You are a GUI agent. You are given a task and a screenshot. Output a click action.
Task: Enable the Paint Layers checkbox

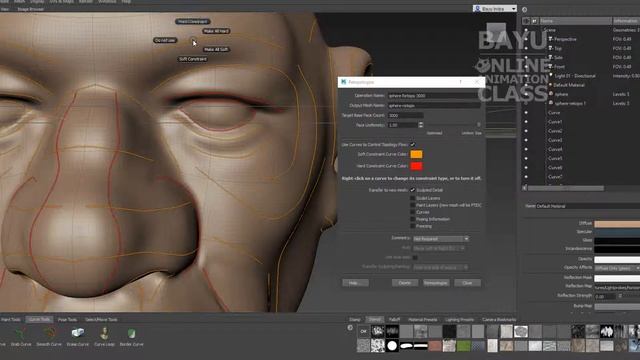pos(413,205)
